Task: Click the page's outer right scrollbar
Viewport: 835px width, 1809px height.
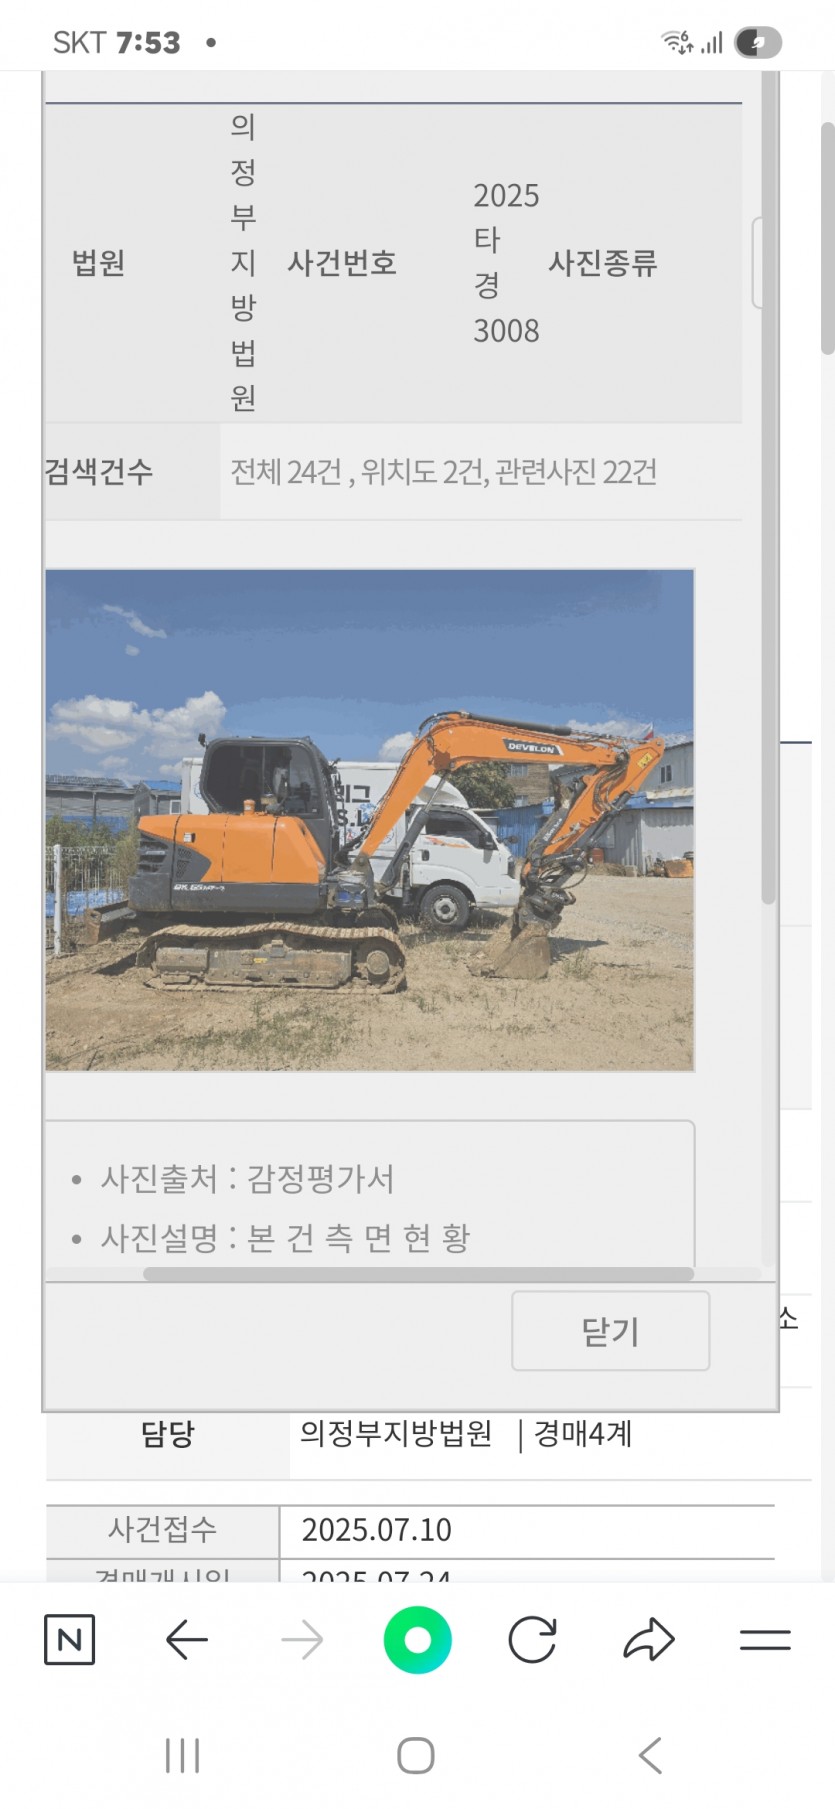Action: tap(827, 238)
